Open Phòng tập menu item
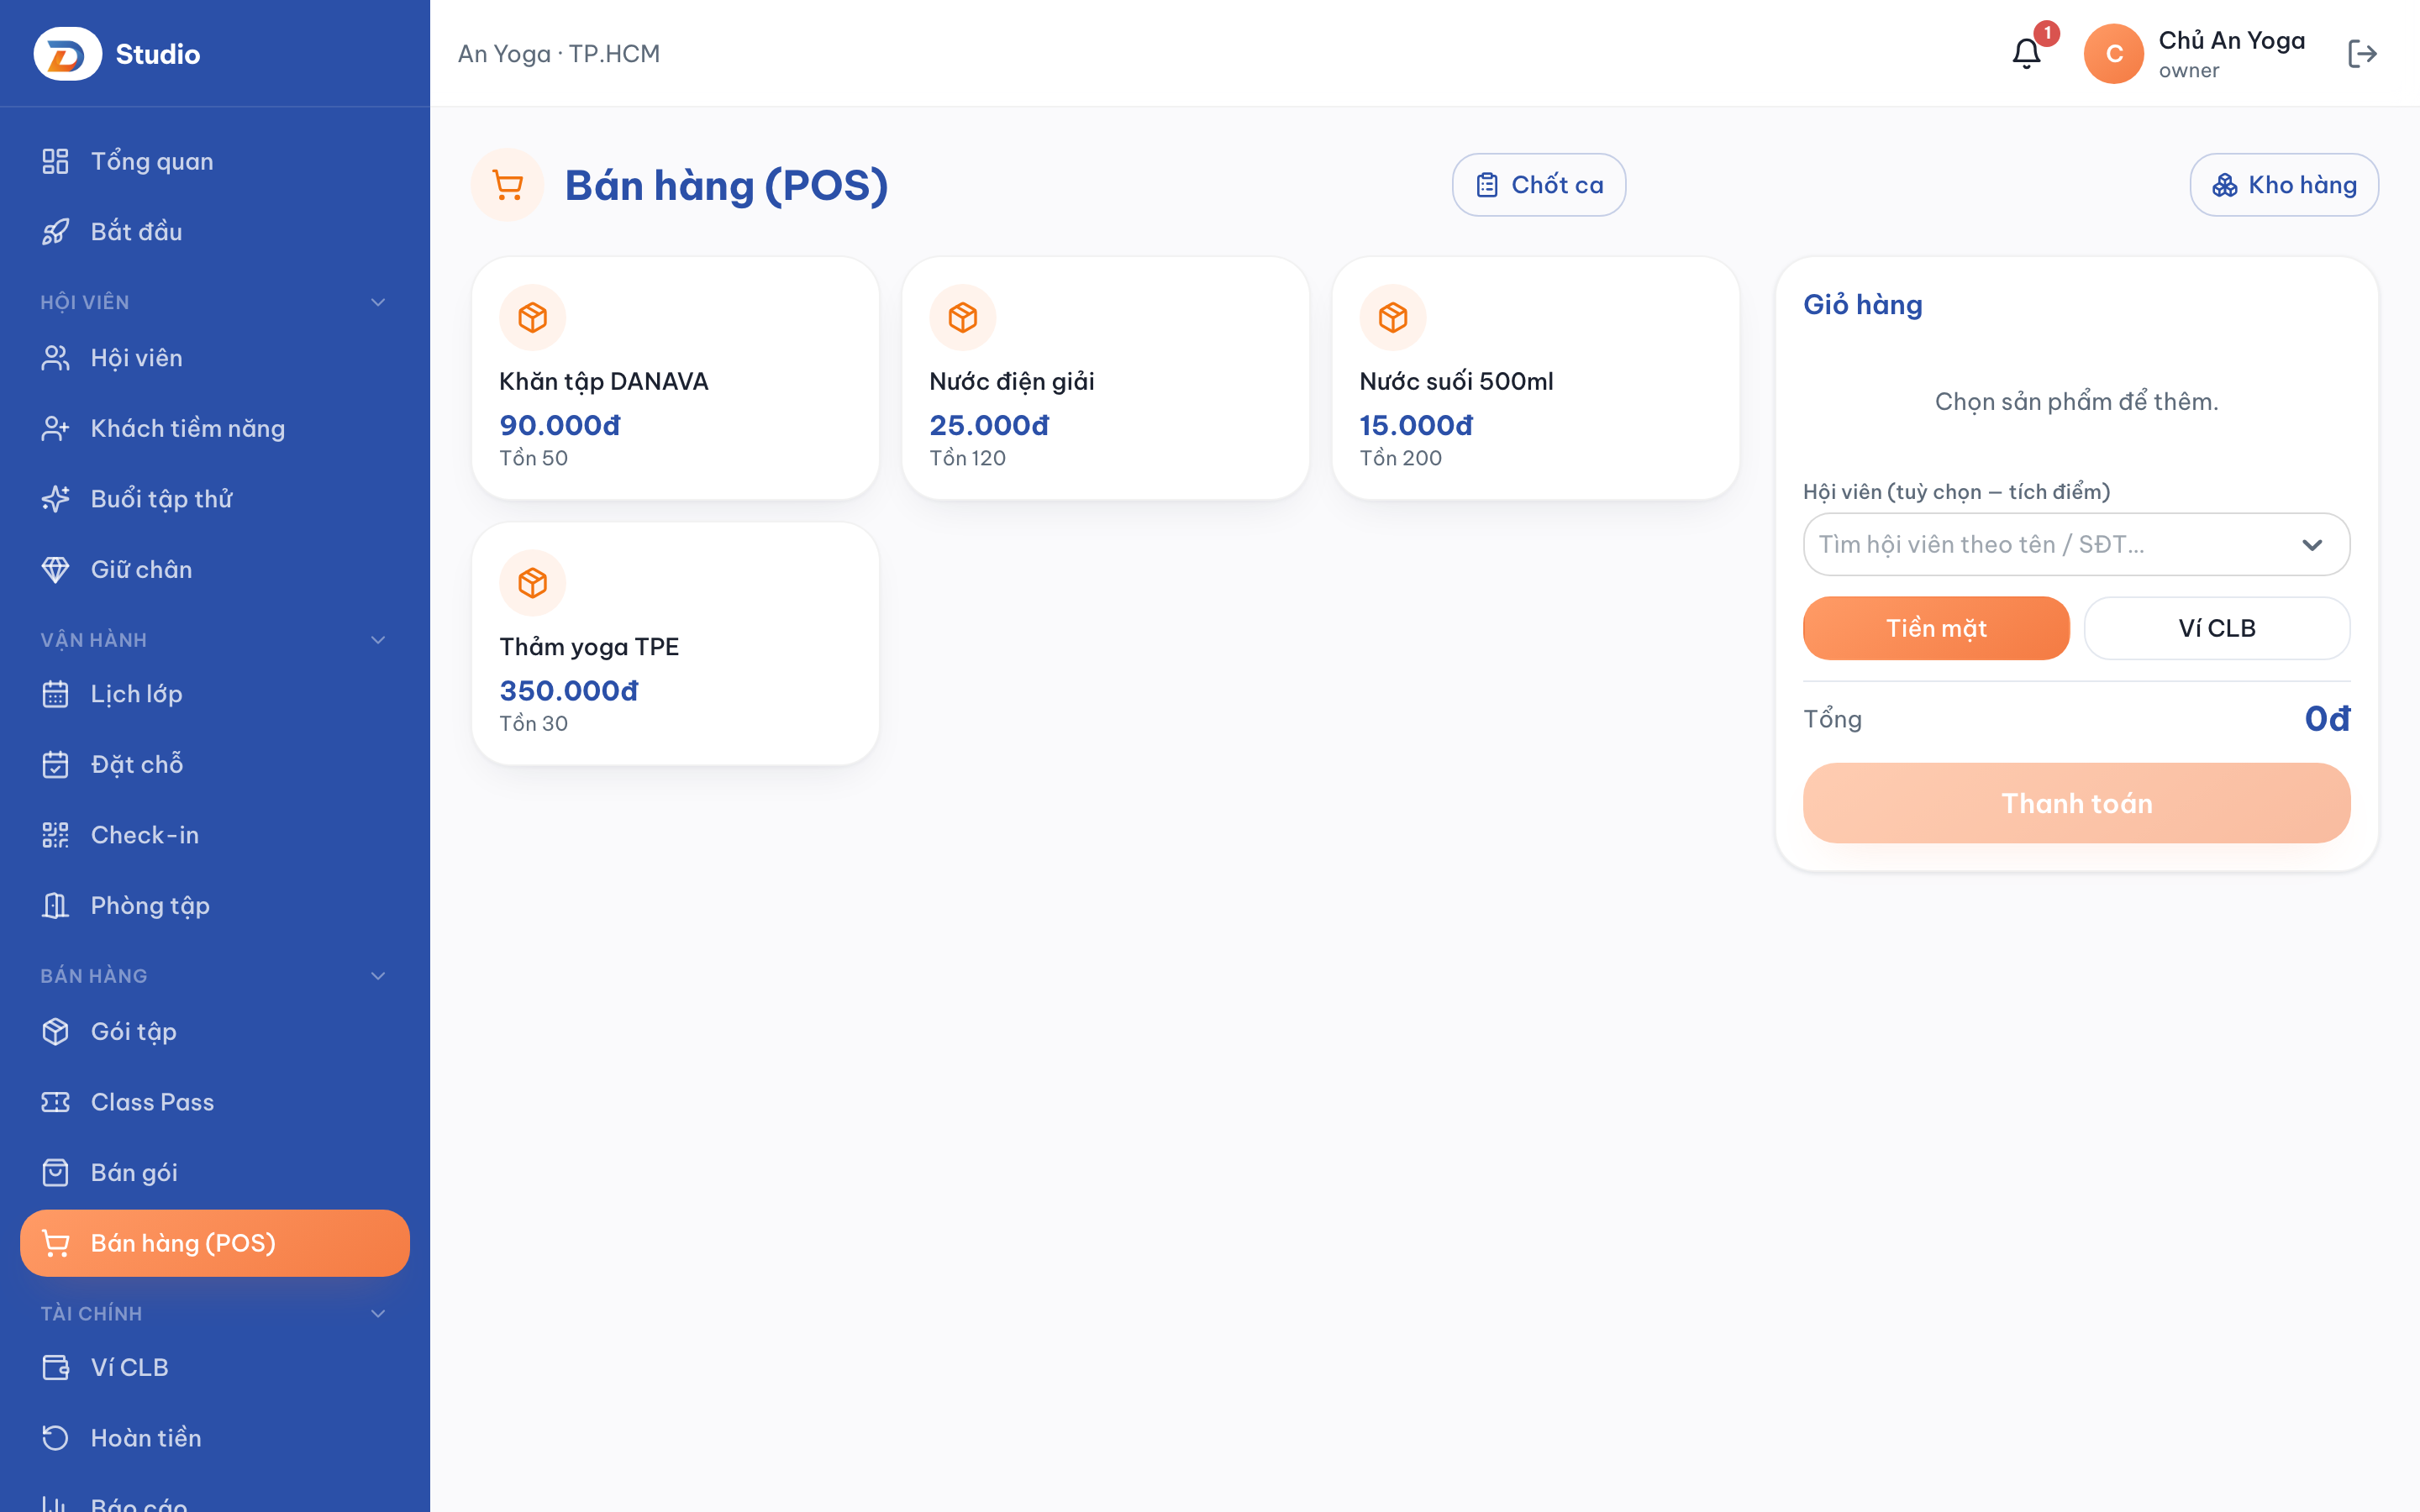This screenshot has width=2420, height=1512. [x=215, y=906]
